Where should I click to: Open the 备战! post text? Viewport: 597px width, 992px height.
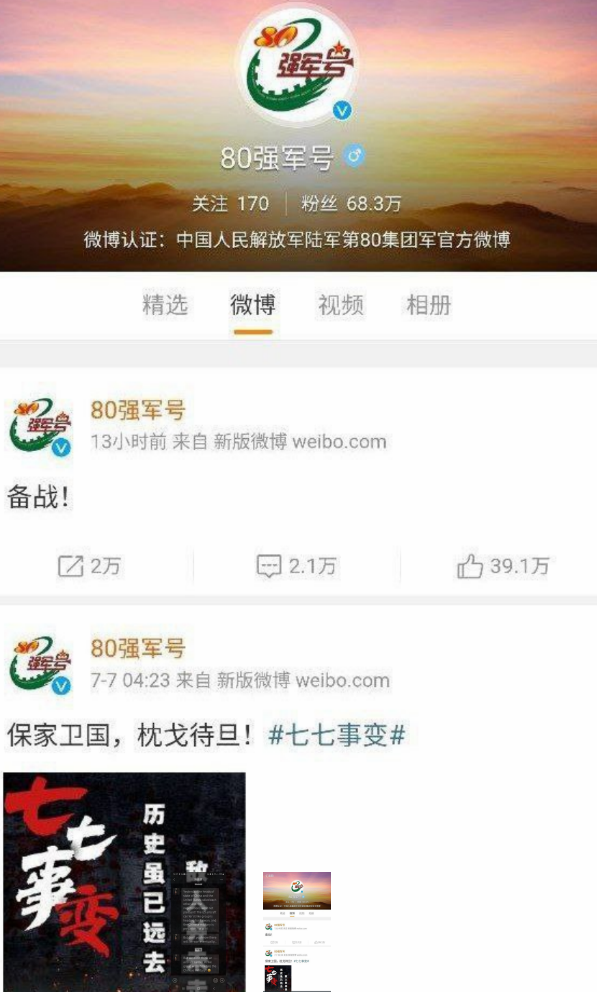coord(38,497)
